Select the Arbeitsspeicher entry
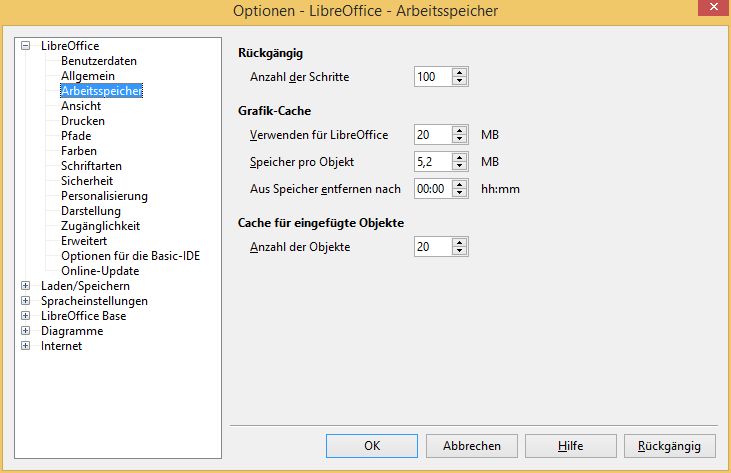The image size is (731, 473). 102,91
